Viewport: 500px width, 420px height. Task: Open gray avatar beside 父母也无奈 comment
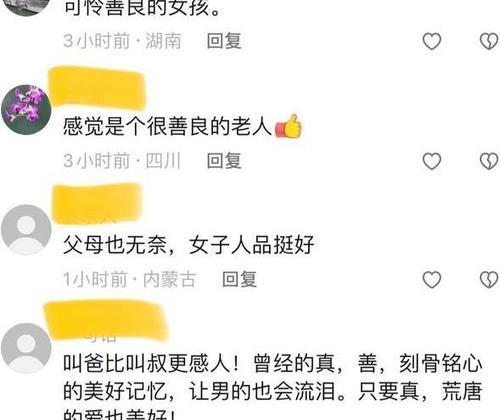pos(26,230)
